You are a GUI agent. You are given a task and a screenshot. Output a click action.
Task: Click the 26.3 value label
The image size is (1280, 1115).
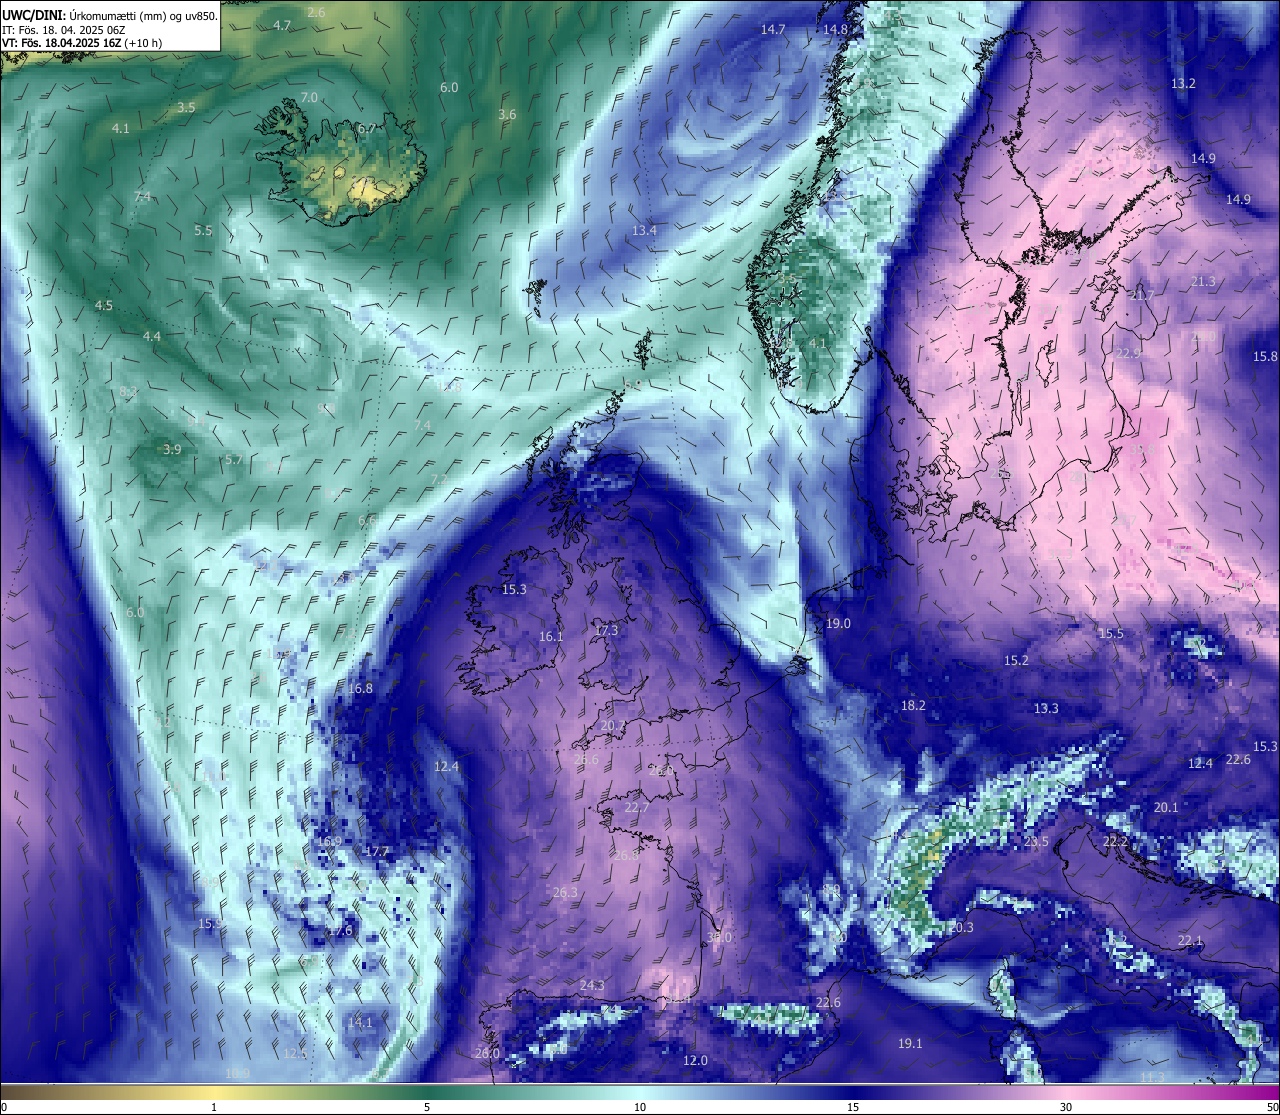point(565,892)
